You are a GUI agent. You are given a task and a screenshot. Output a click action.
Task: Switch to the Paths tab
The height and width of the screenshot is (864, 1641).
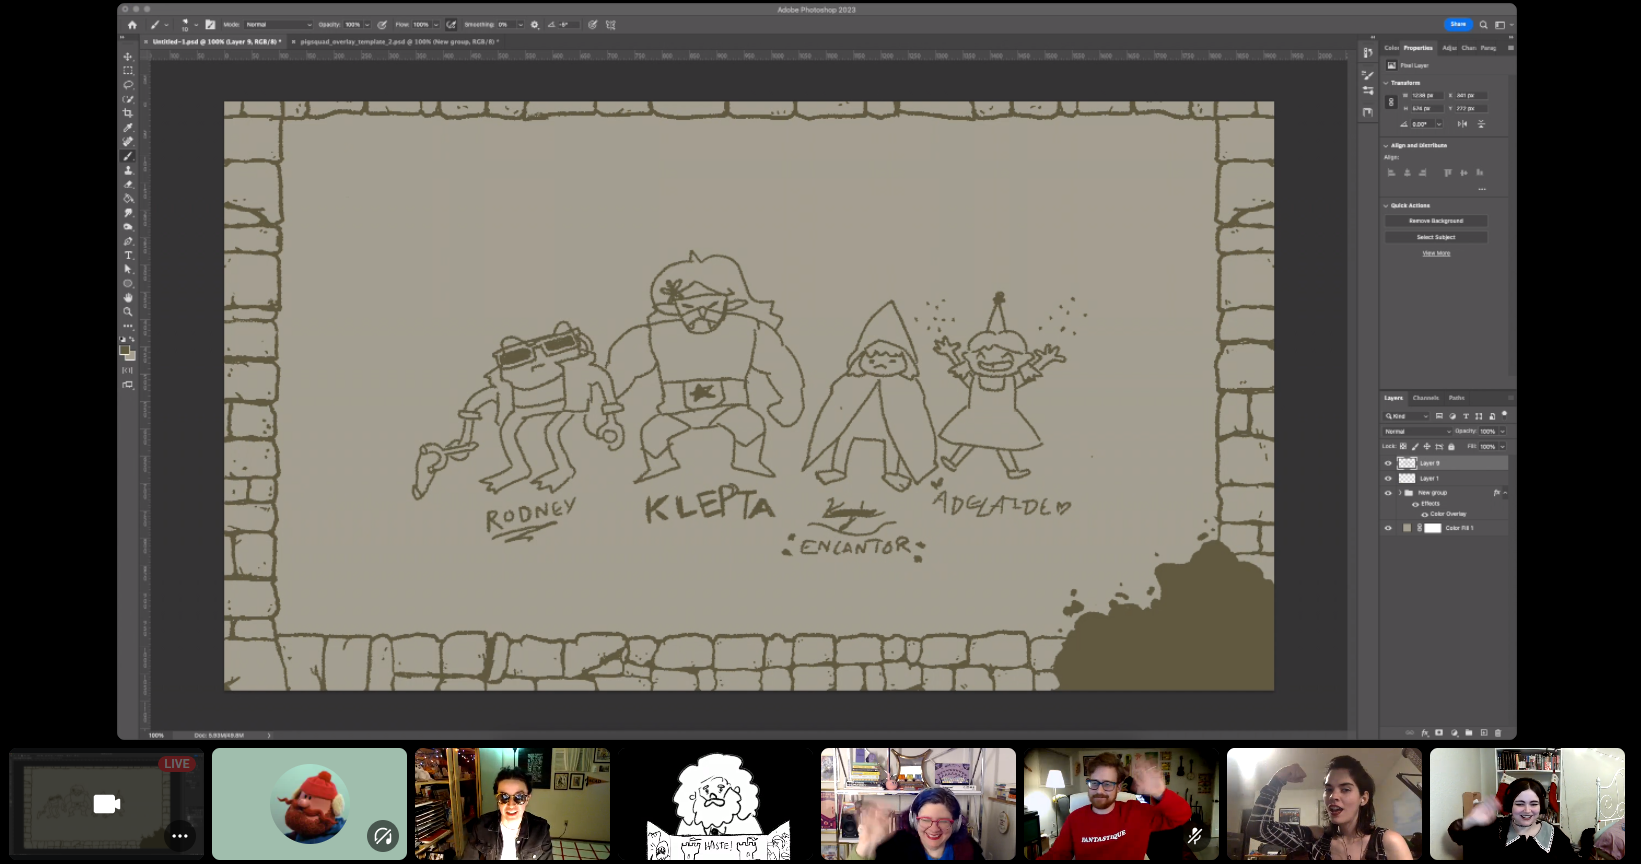(x=1456, y=398)
